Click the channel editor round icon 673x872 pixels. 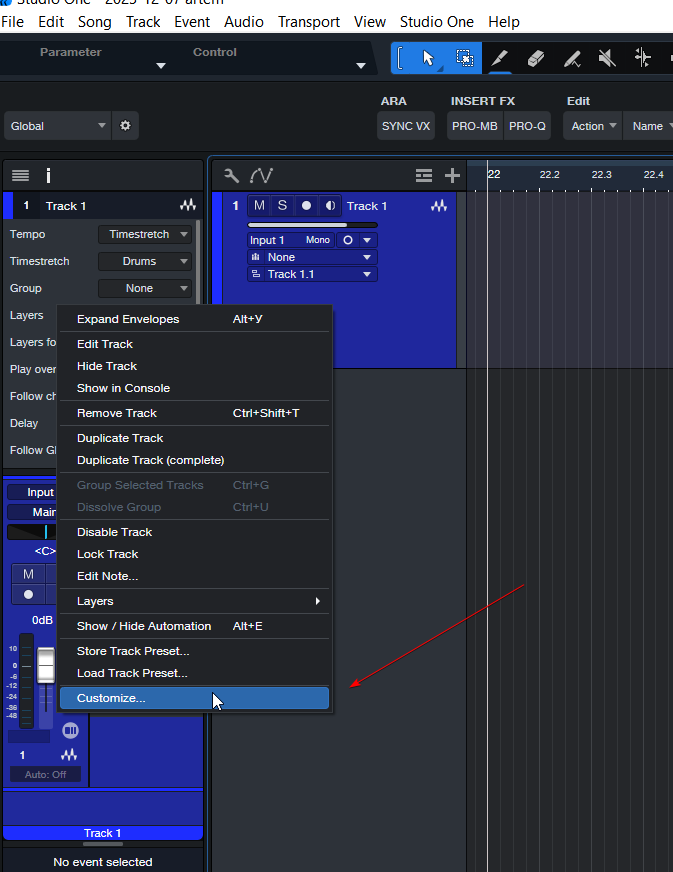pos(71,730)
